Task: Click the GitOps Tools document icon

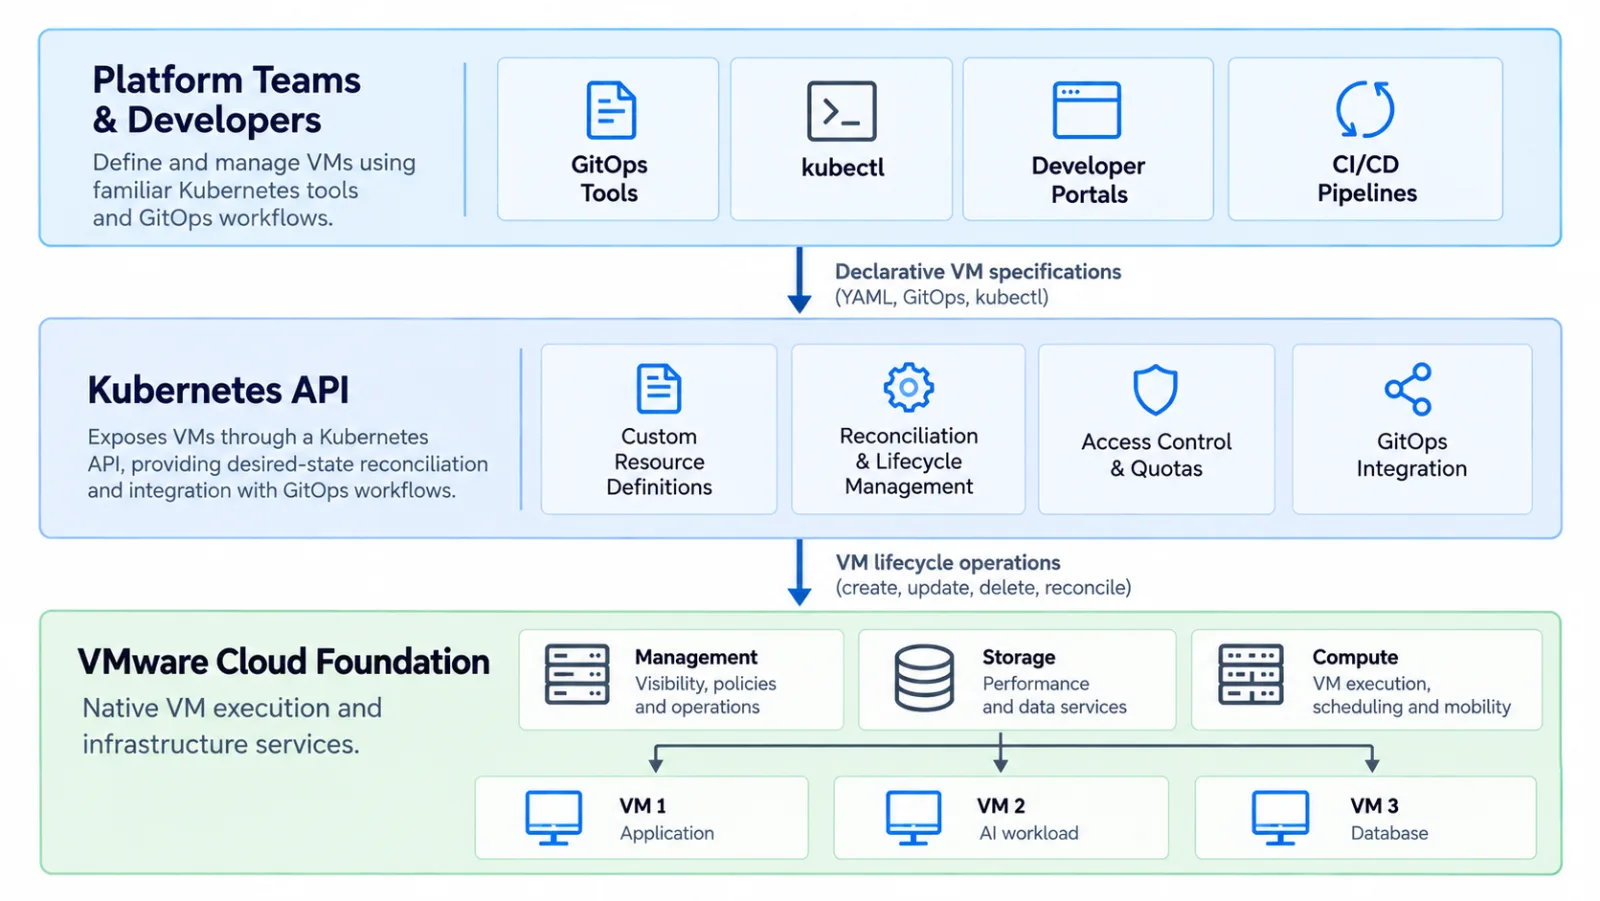Action: 611,110
